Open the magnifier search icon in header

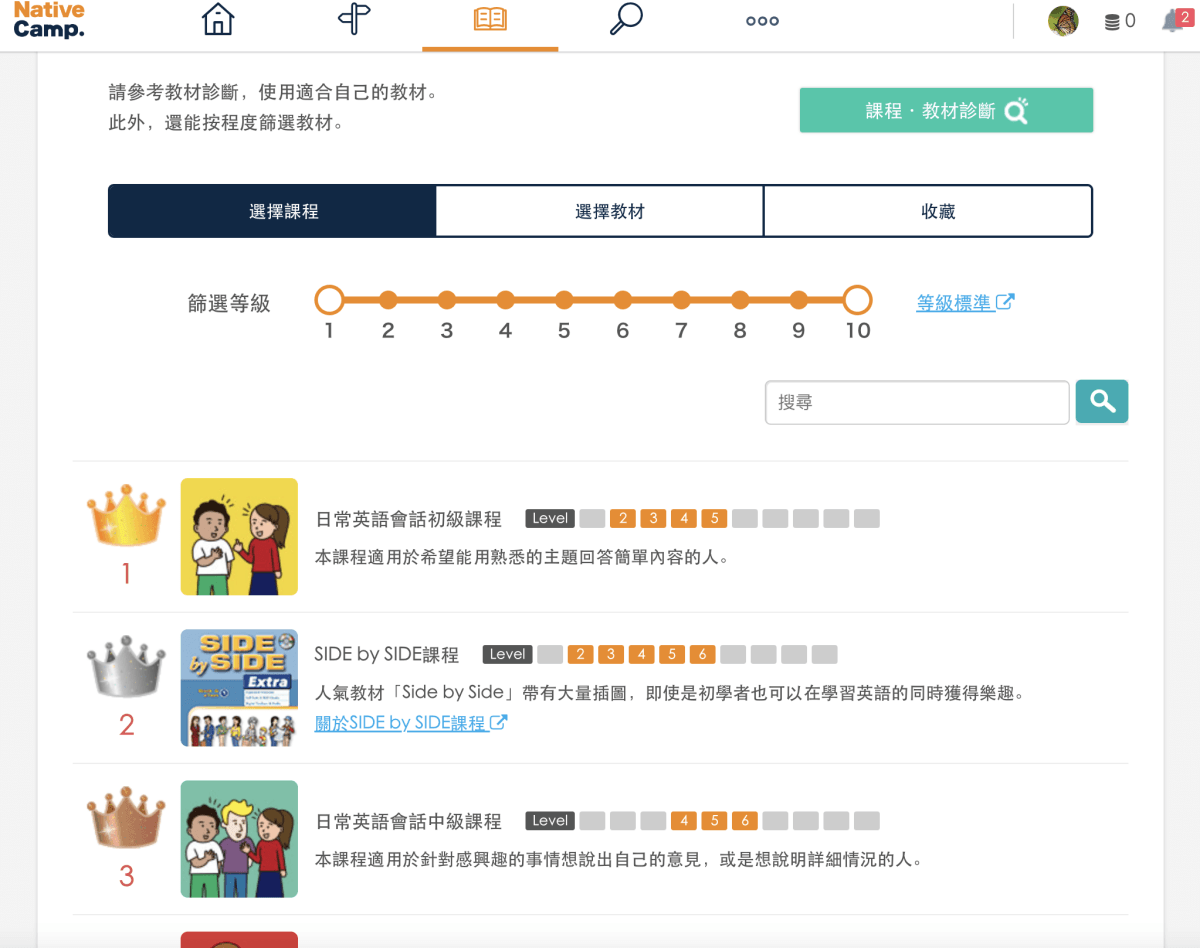coord(626,20)
